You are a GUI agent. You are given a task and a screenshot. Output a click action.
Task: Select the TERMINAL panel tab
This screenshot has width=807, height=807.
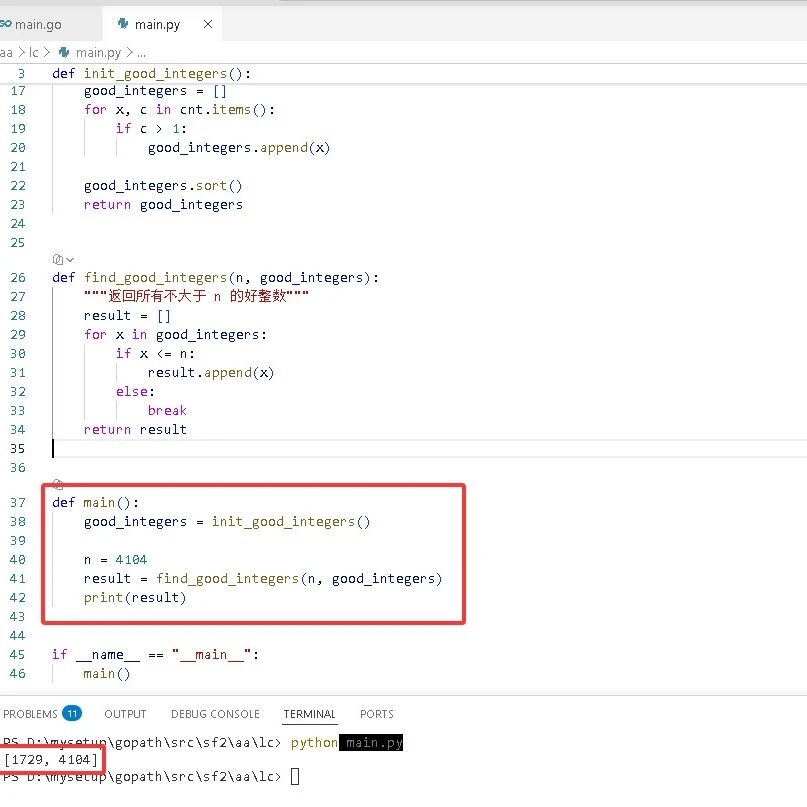point(309,714)
